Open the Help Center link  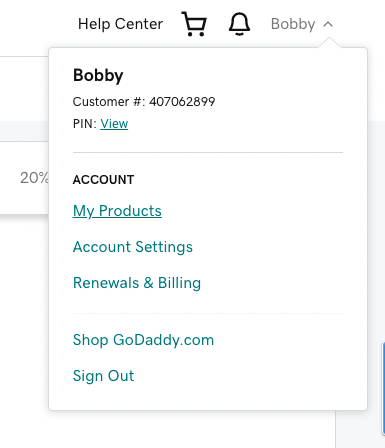(120, 24)
